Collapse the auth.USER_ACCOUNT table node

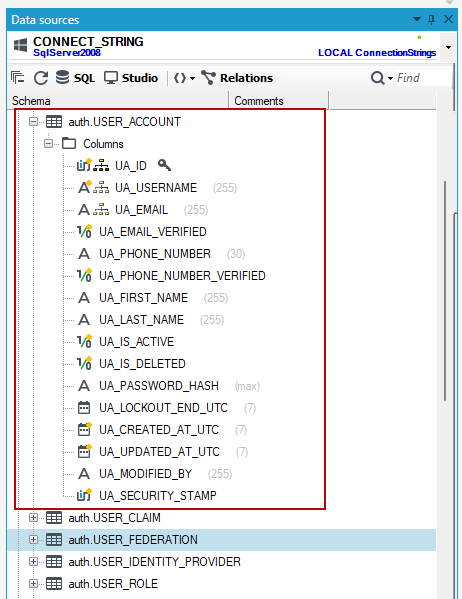[x=33, y=122]
